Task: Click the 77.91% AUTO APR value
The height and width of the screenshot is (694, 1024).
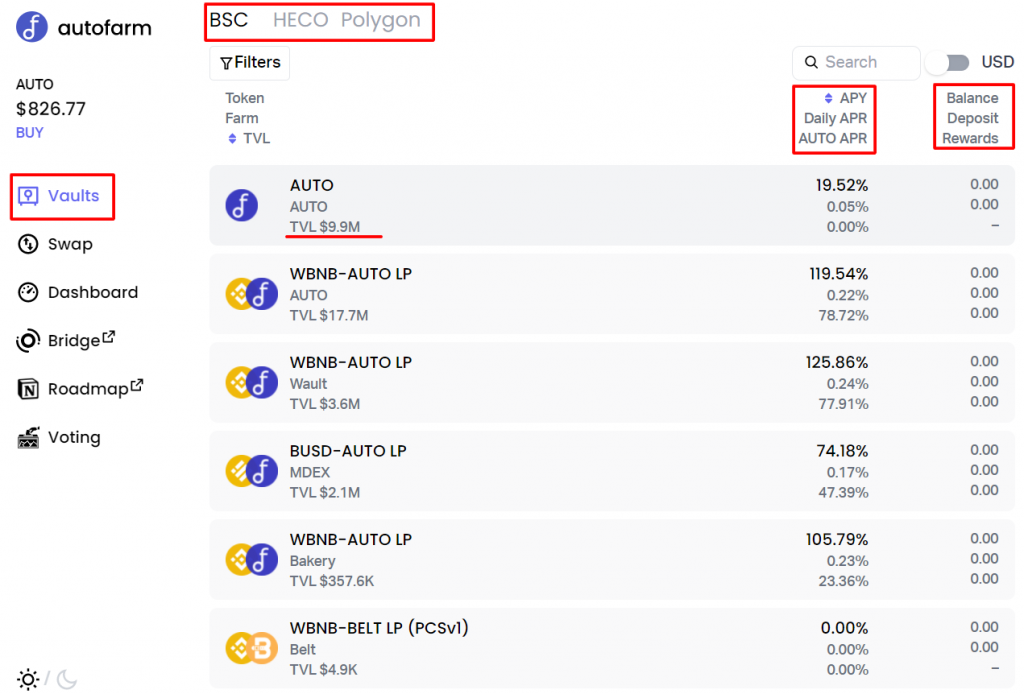Action: tap(844, 404)
